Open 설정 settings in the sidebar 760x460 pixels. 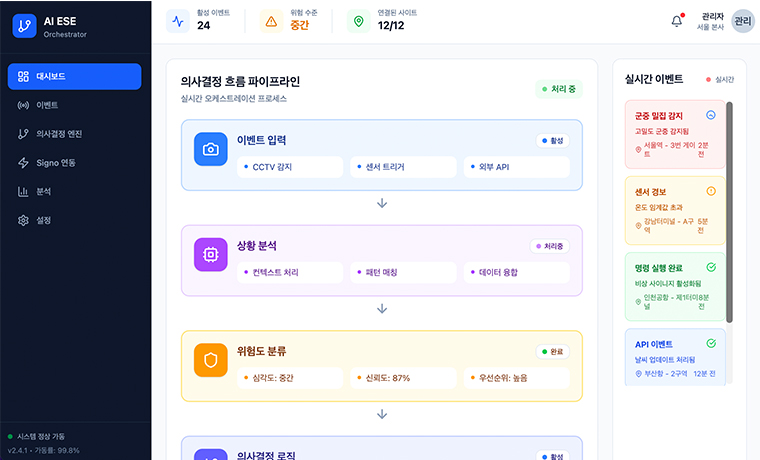[75, 220]
